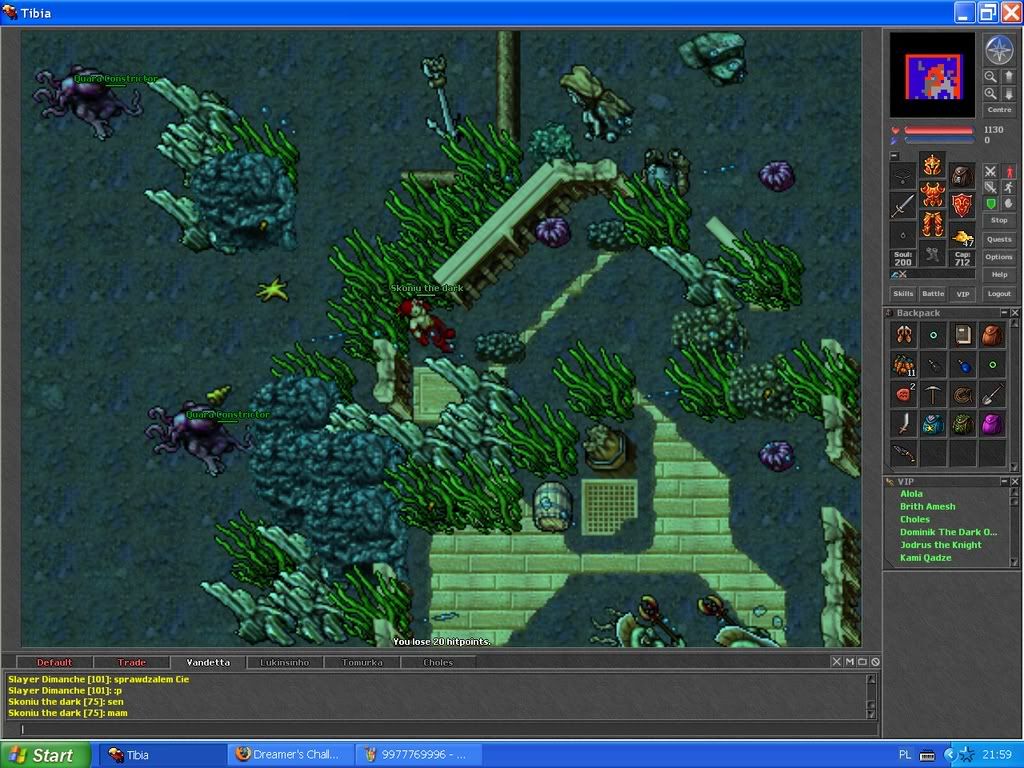
Task: Select the equipped sword slot
Action: [903, 205]
